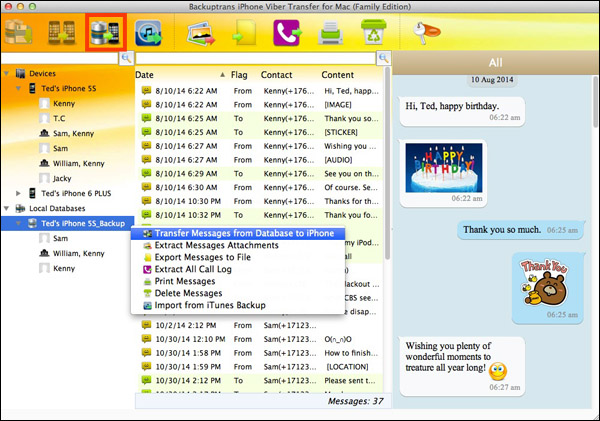
Task: Select contact T.C in device tree
Action: [x=59, y=118]
